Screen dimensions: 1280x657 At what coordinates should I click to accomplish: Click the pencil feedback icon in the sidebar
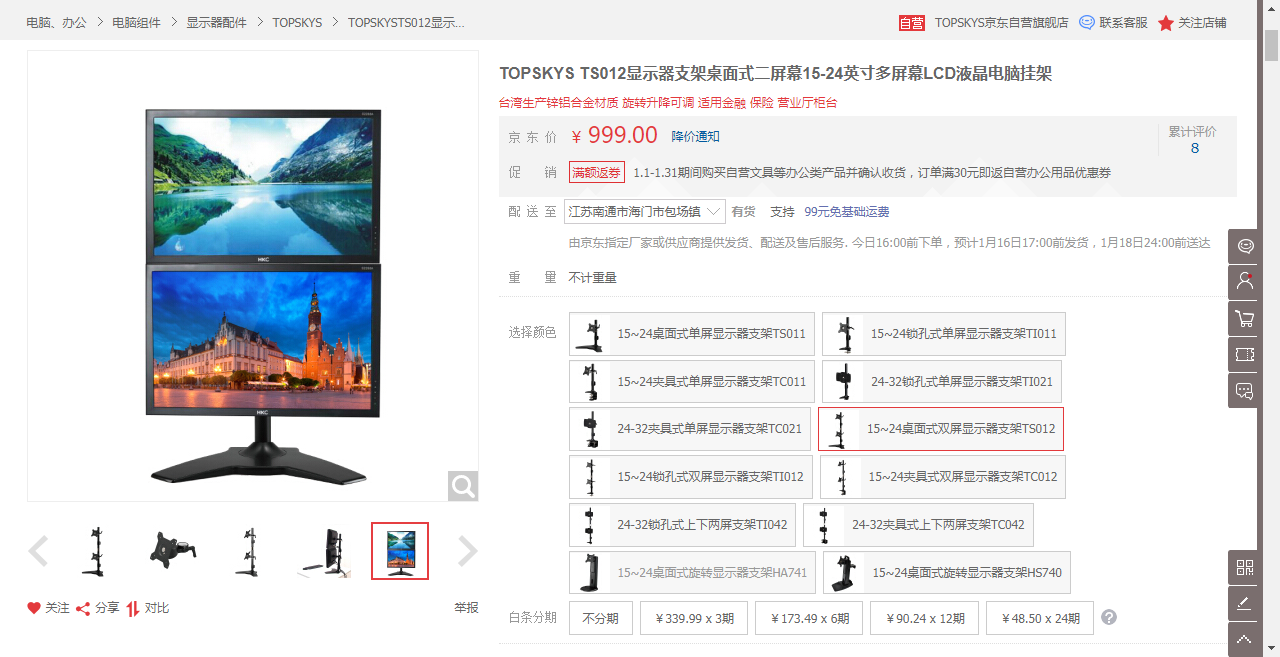(x=1245, y=603)
